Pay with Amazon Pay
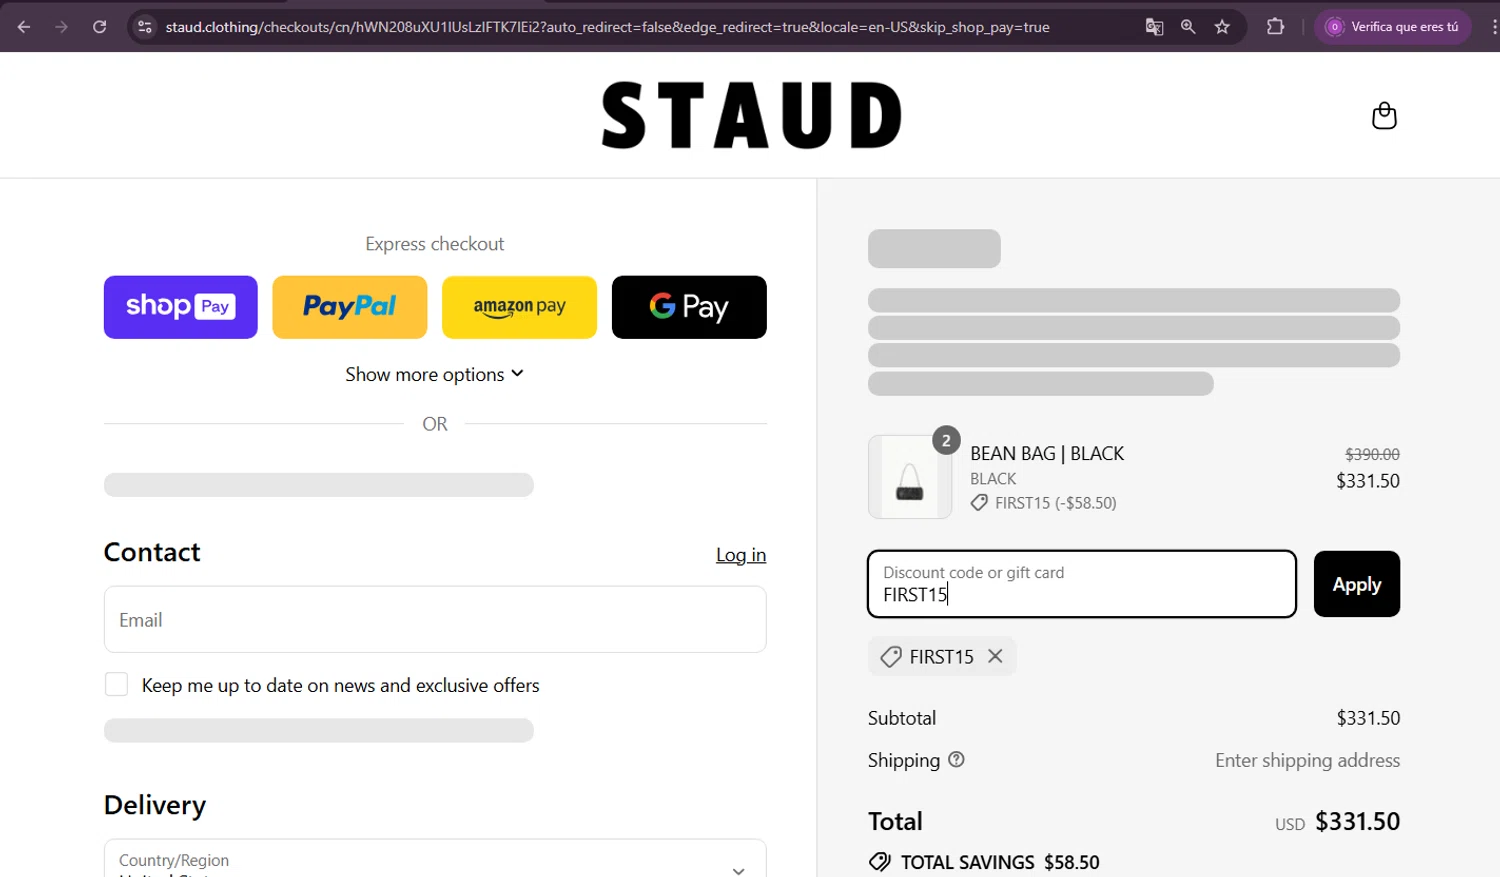 (520, 307)
